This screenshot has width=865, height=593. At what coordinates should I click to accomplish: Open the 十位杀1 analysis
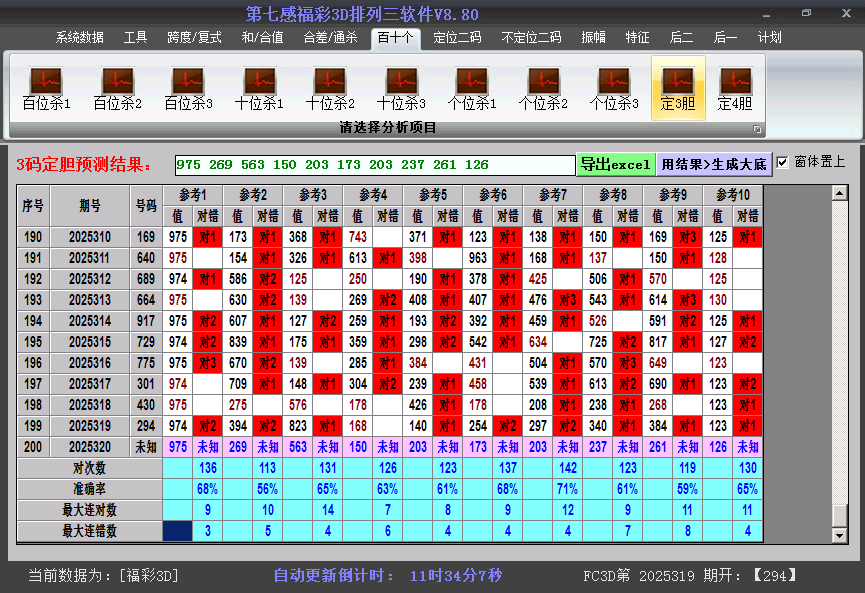[x=259, y=88]
